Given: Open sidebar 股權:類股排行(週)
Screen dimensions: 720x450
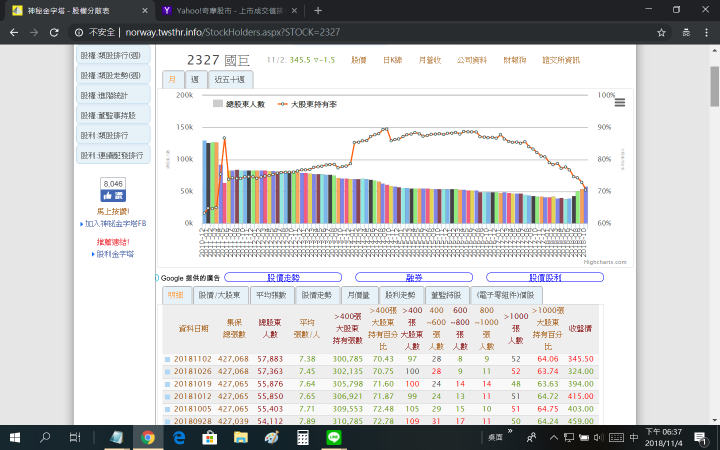Looking at the screenshot, I should [112, 56].
